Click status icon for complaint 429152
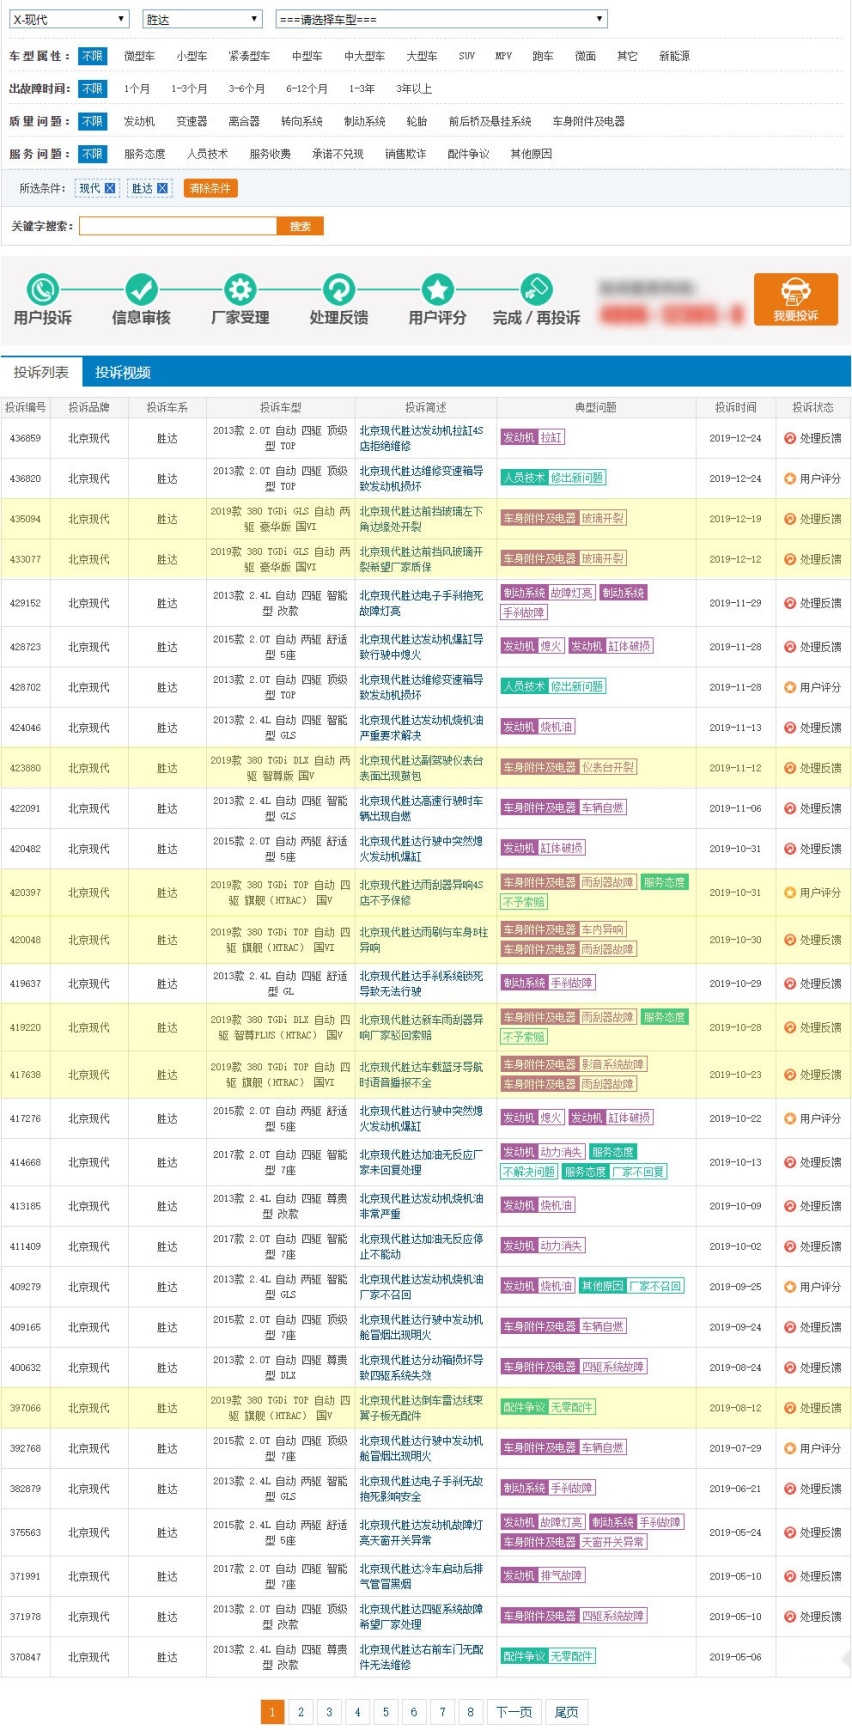The width and height of the screenshot is (852, 1730). pyautogui.click(x=790, y=603)
